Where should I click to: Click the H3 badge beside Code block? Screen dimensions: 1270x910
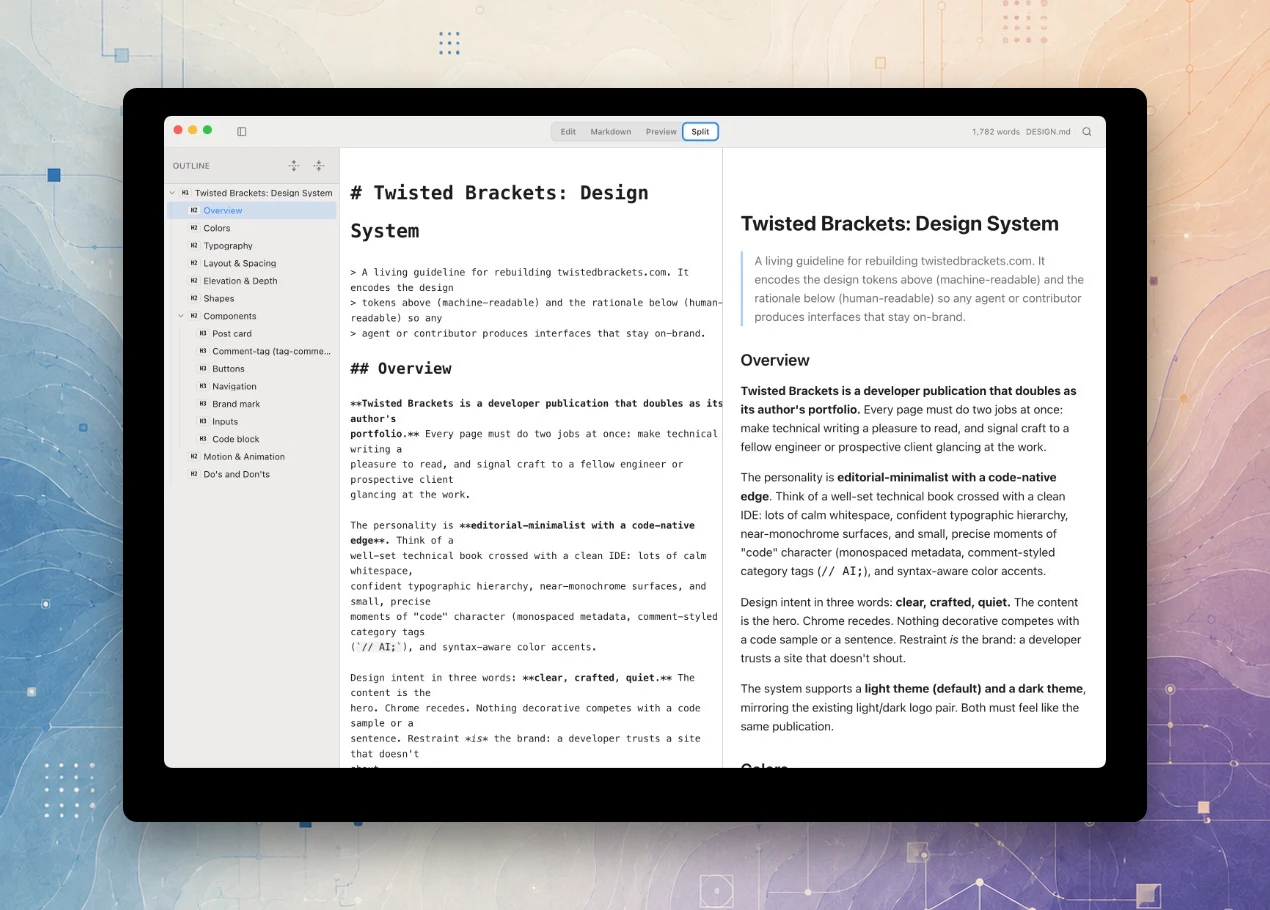pos(203,439)
